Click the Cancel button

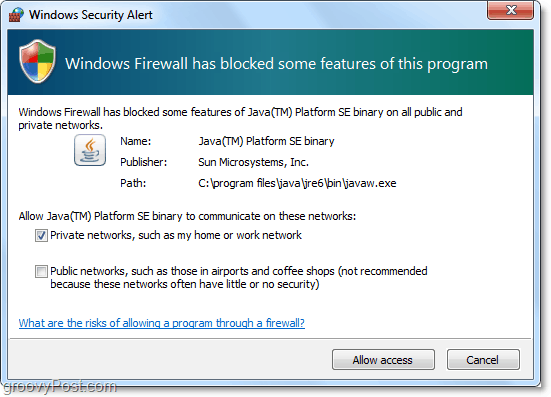tap(483, 360)
